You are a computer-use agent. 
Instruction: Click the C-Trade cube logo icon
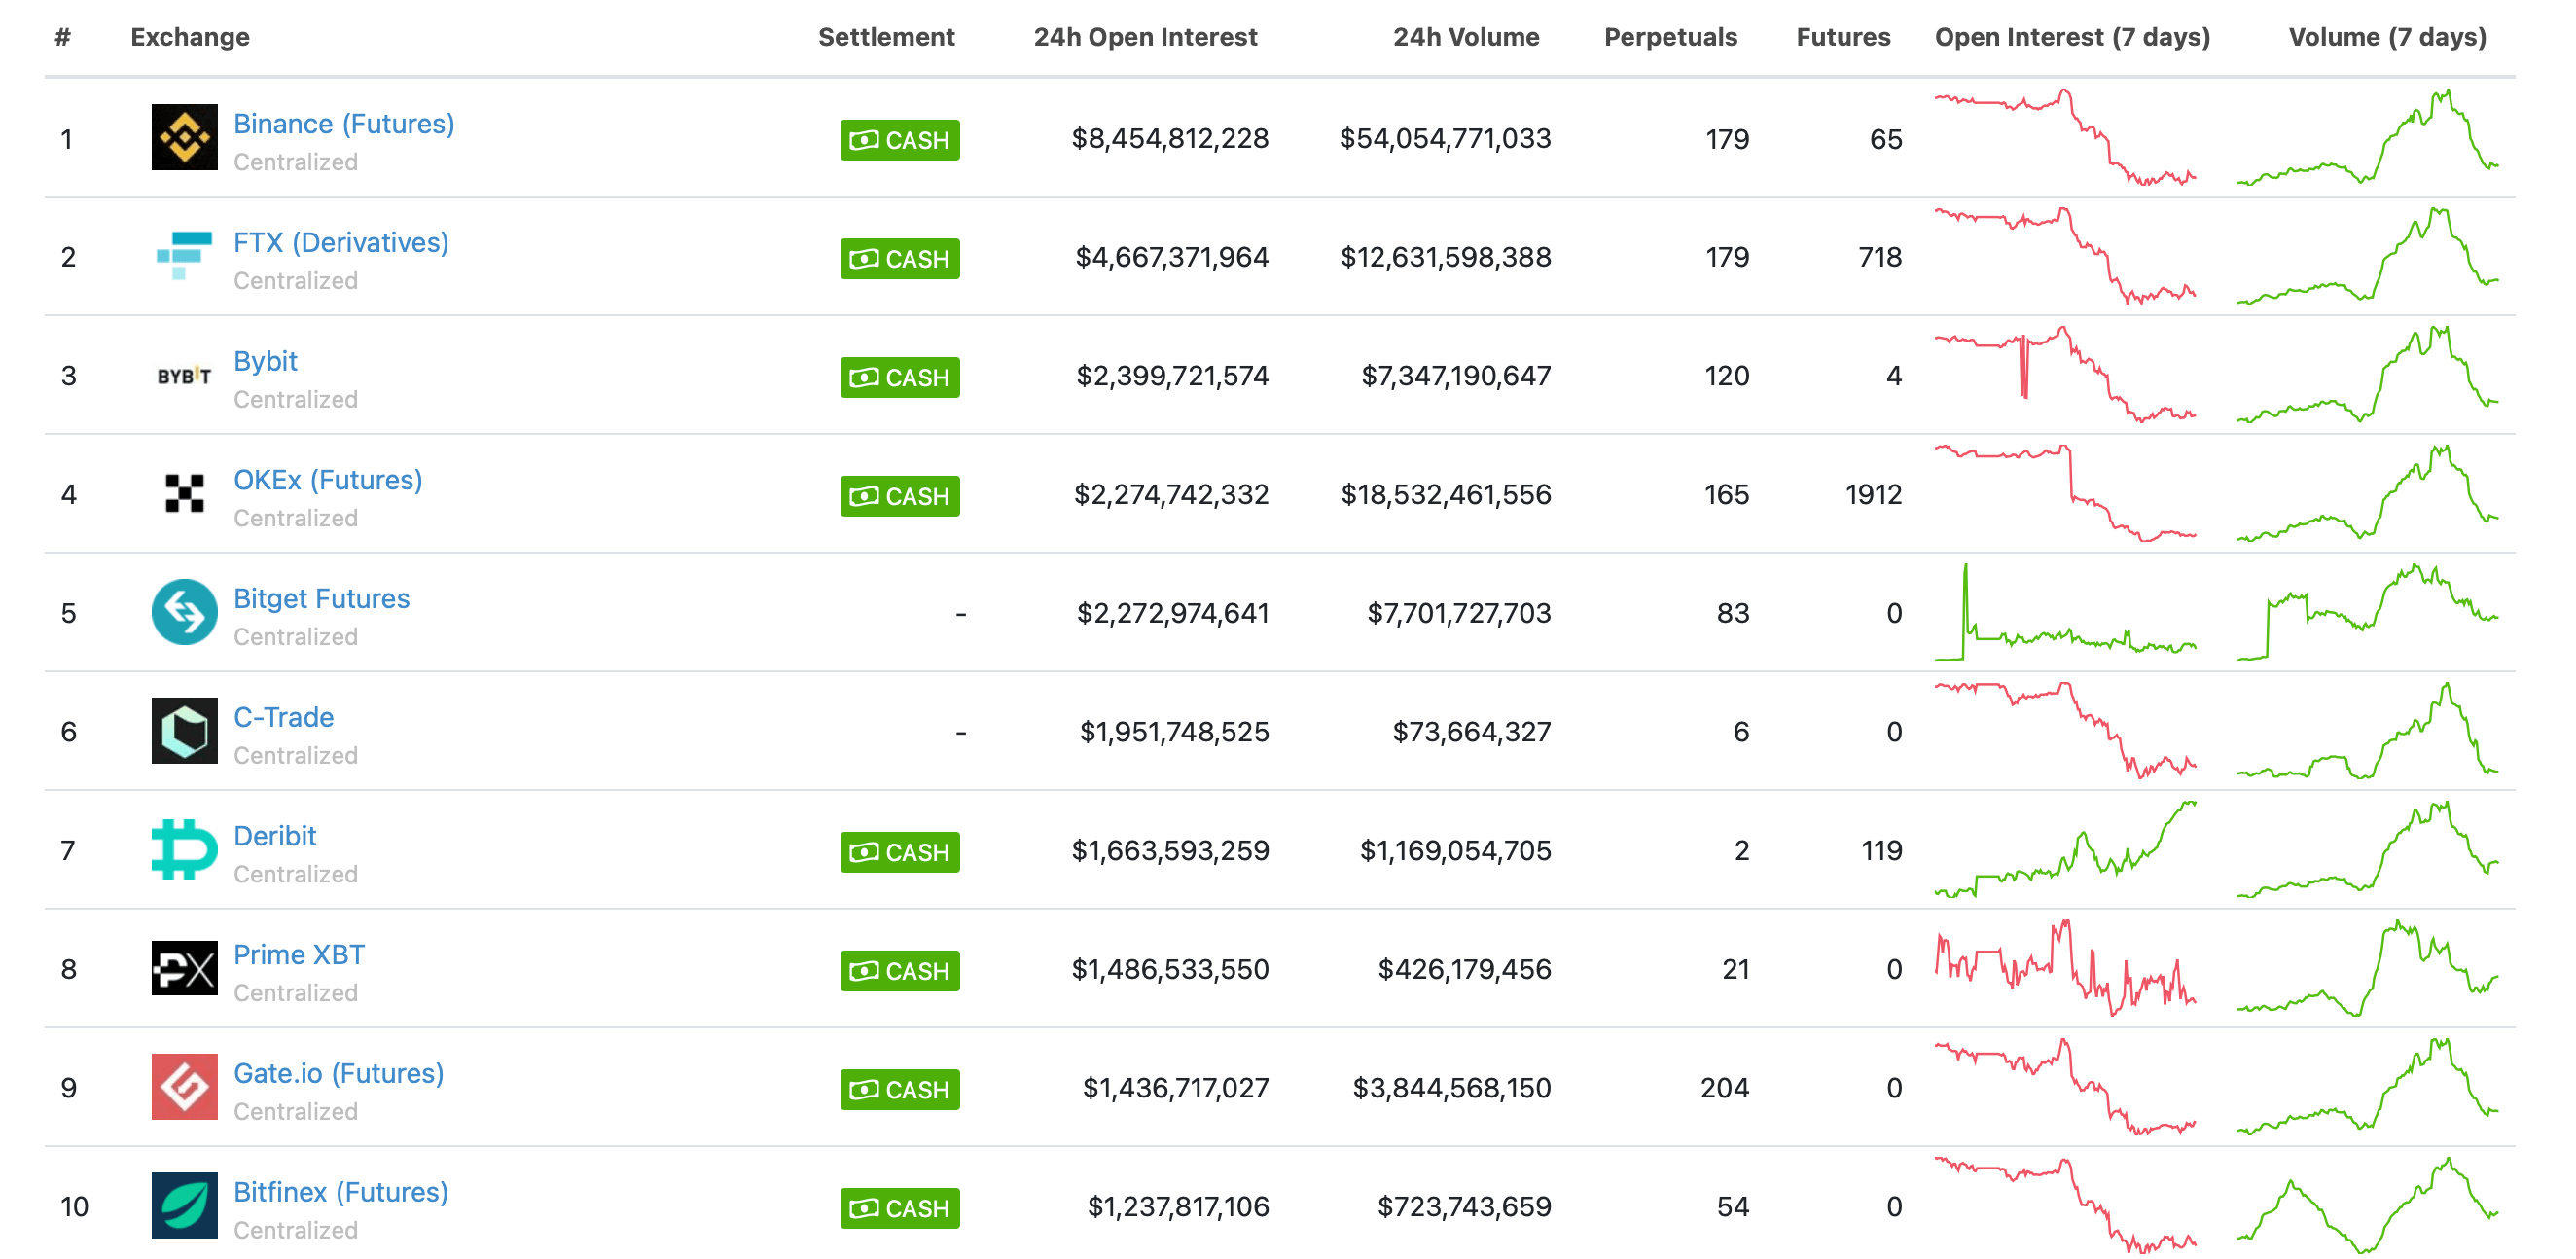(x=184, y=732)
